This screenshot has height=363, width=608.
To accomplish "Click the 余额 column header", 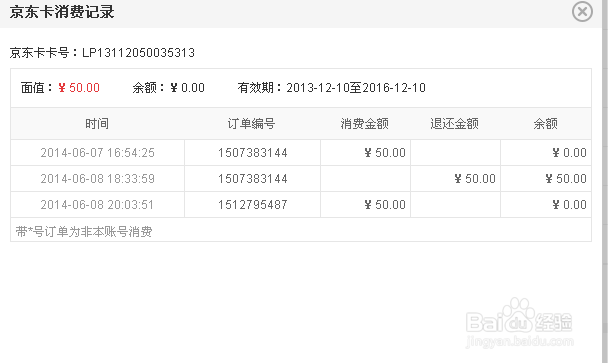I will point(545,124).
